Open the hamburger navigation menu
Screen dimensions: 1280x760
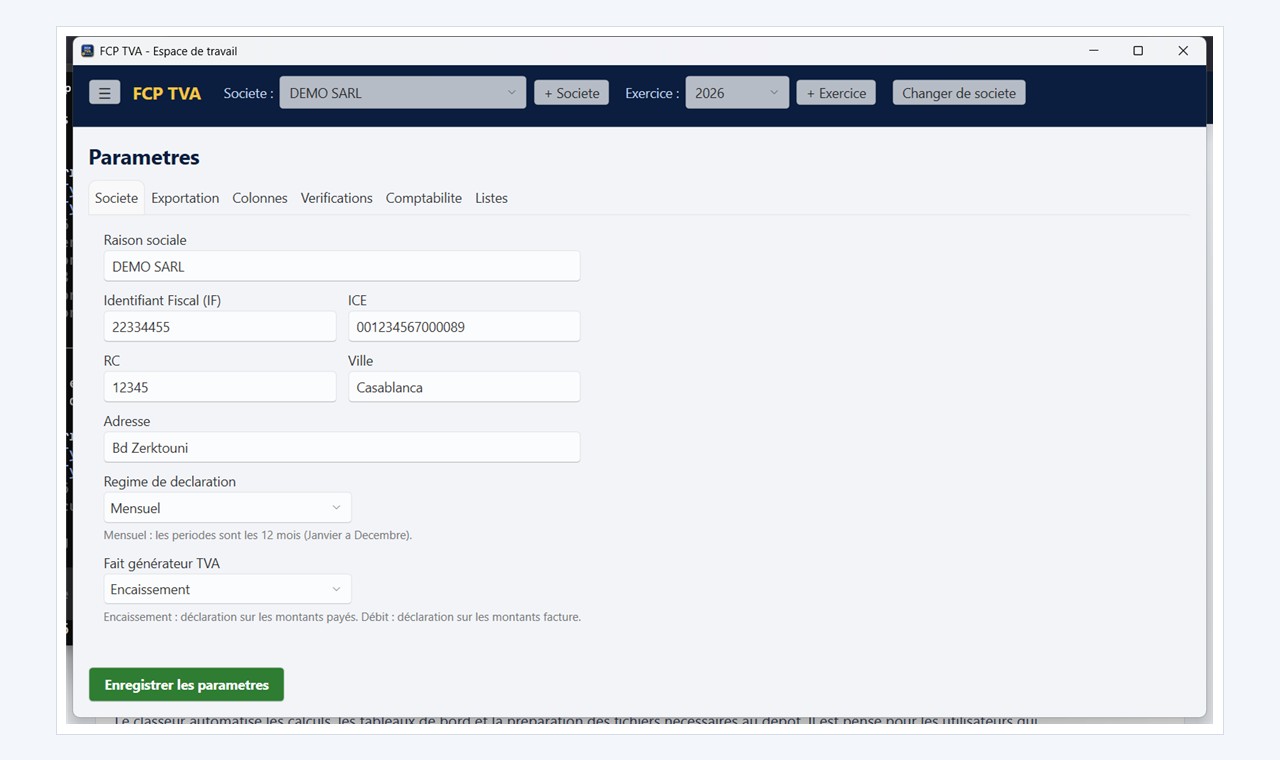(x=104, y=93)
